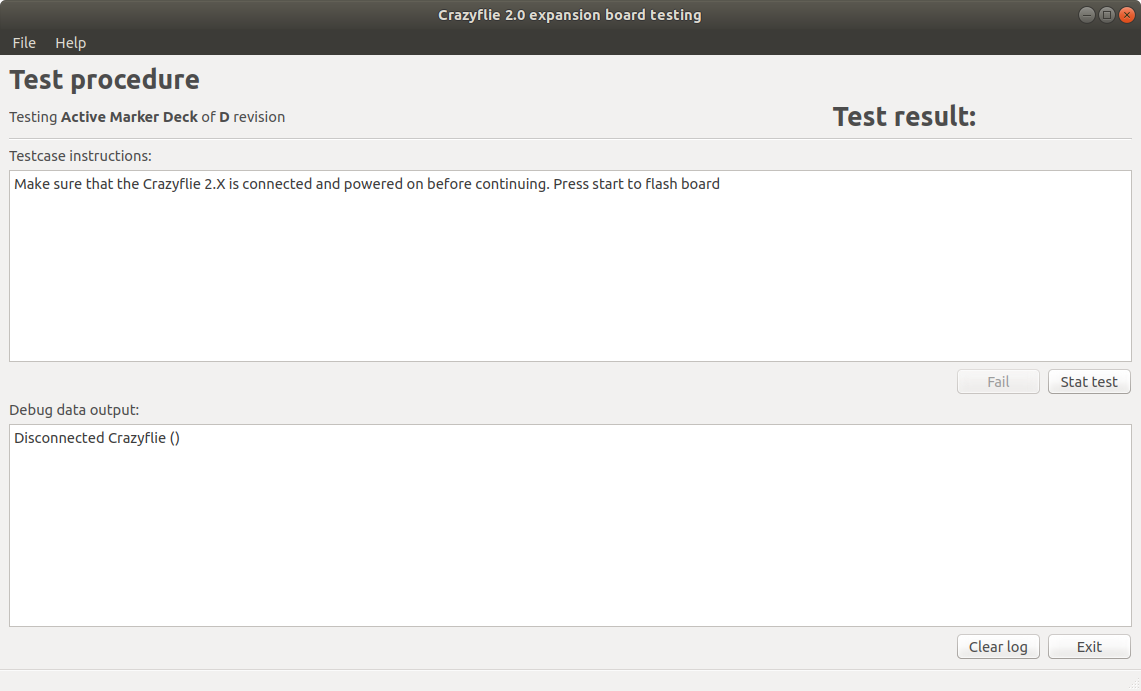Maximize the board testing window

pyautogui.click(x=1106, y=15)
